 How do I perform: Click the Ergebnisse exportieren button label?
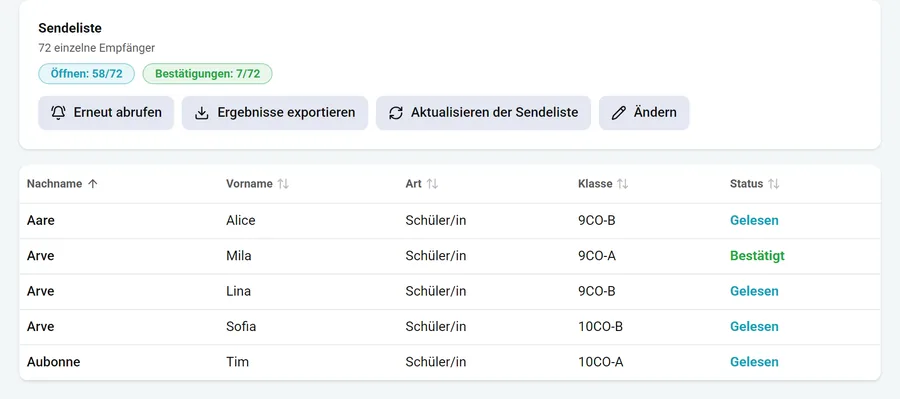(x=286, y=113)
